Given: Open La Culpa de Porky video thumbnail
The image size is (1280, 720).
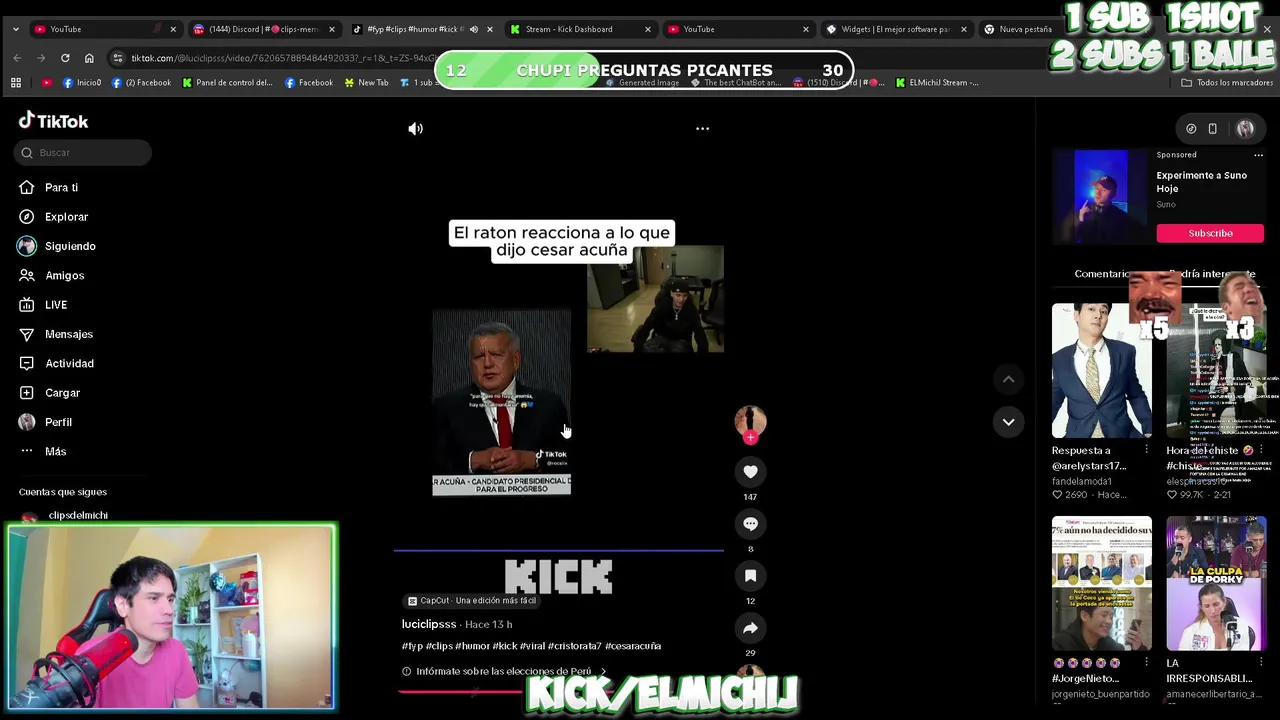Looking at the screenshot, I should pyautogui.click(x=1216, y=583).
